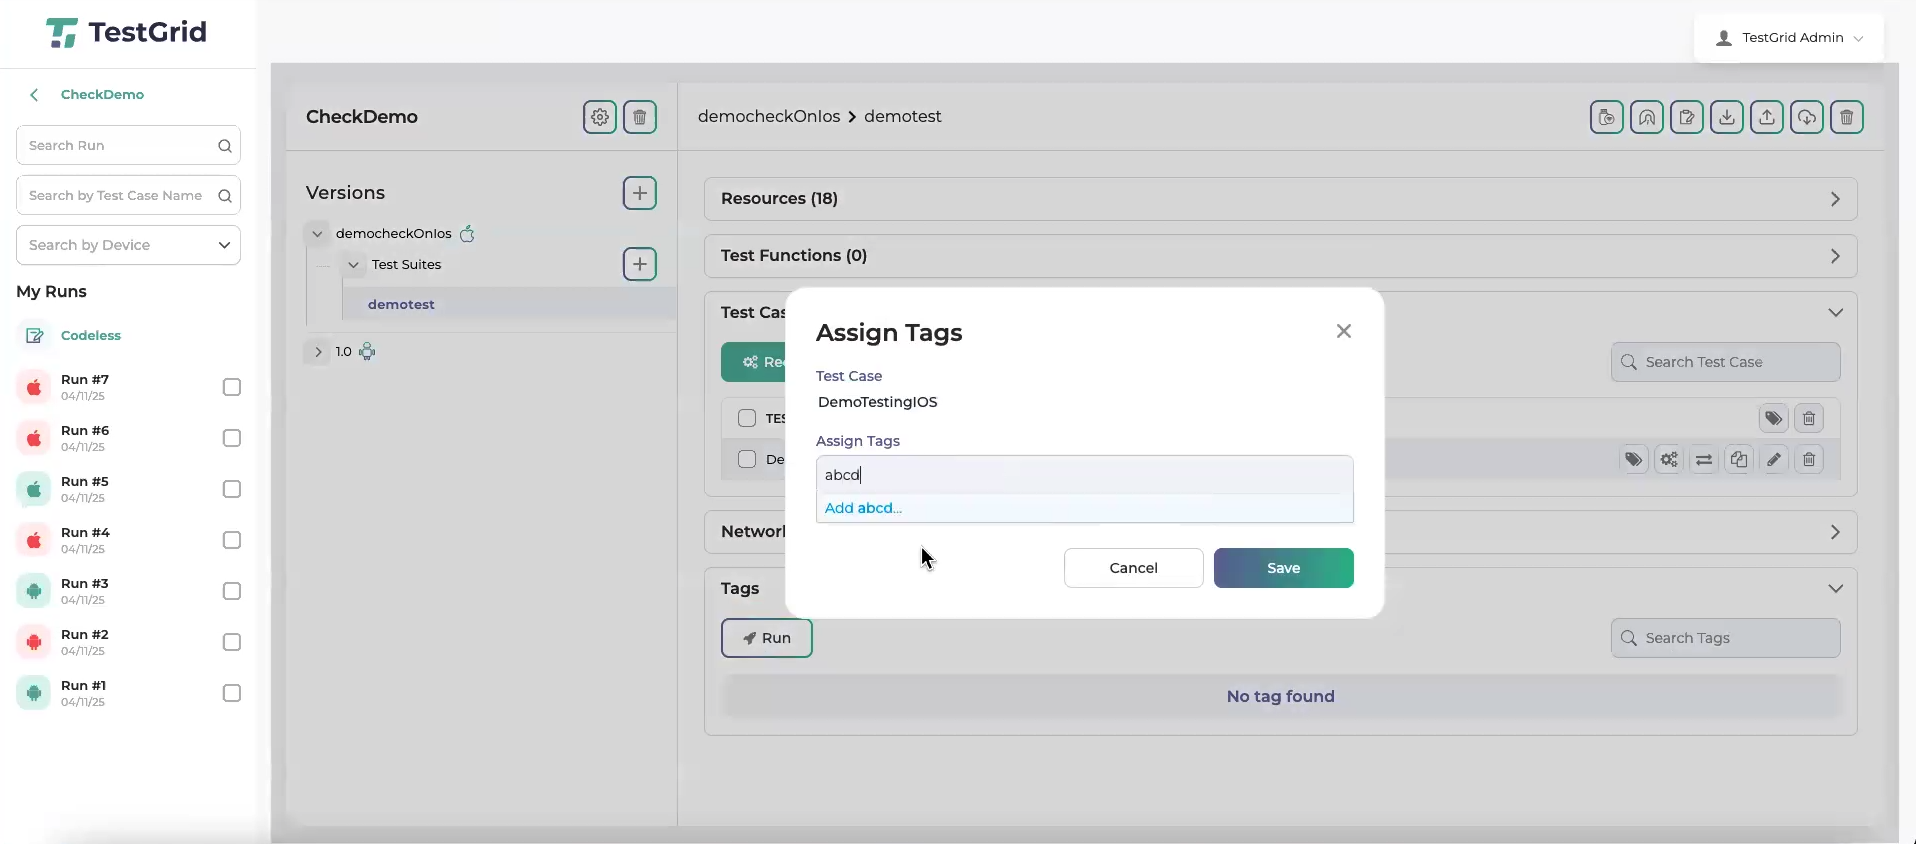Click the Codeless runs icon
This screenshot has width=1916, height=844.
(34, 336)
